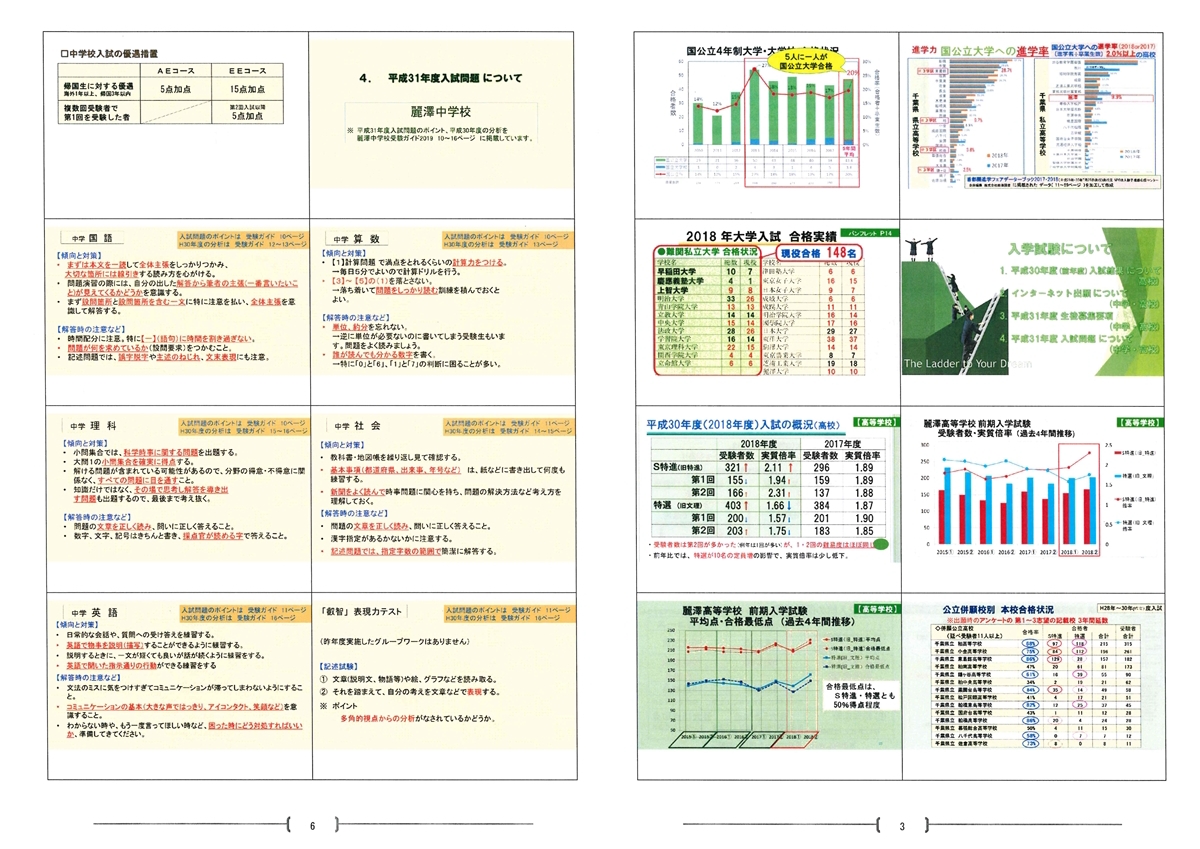Click the '4. 平成31年度入試問題 について' slide title
Image resolution: width=1200 pixels, height=849 pixels.
click(441, 77)
